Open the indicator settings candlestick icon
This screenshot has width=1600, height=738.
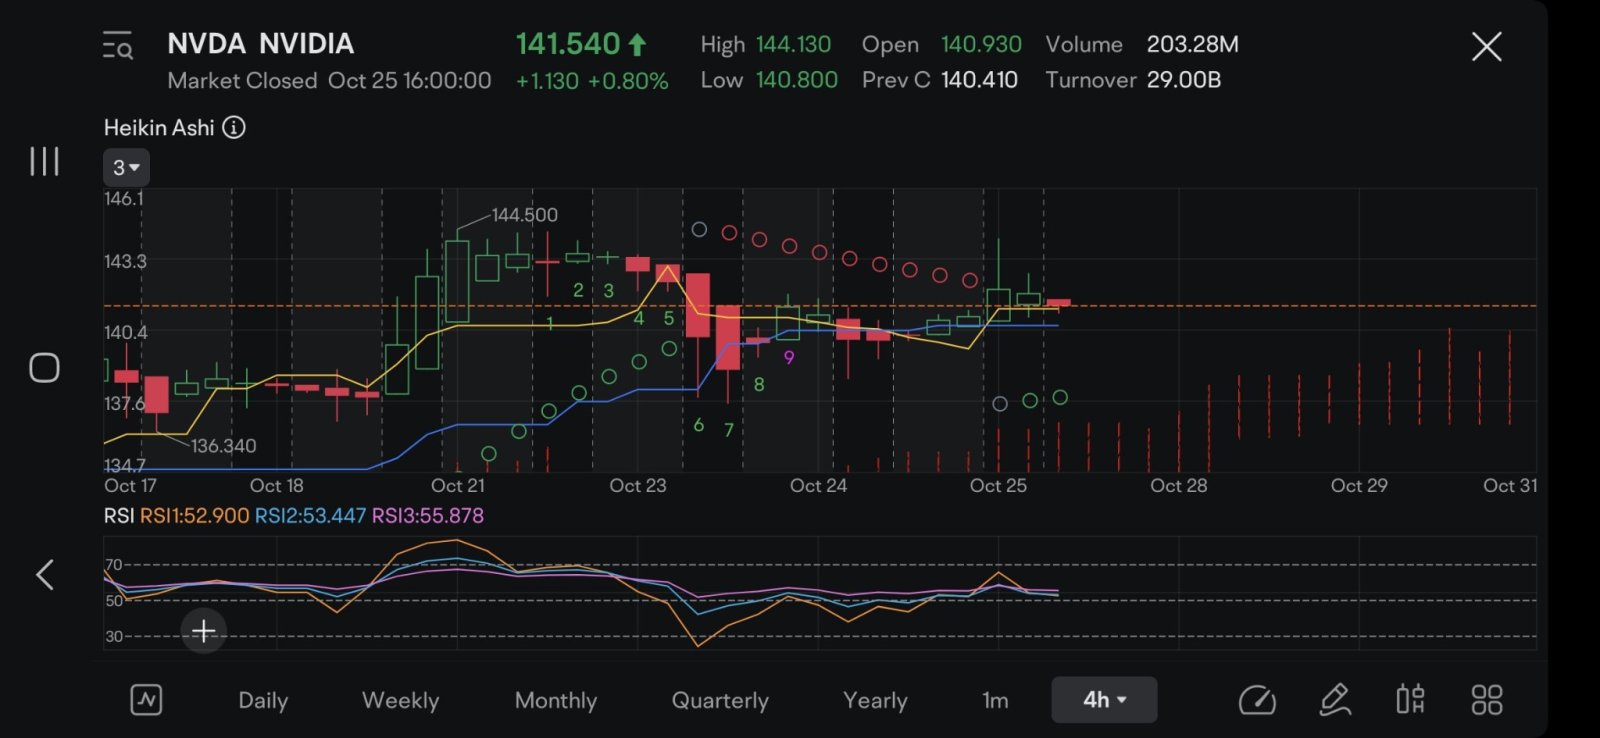[1410, 700]
